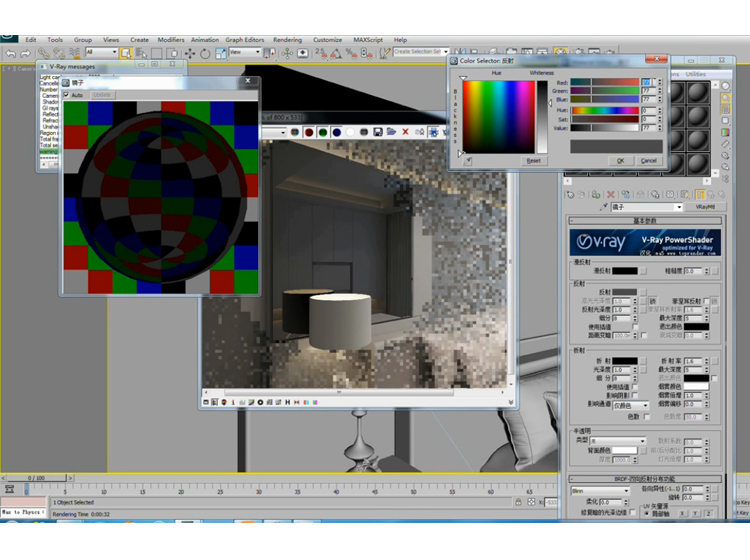Toggle red channel in frame buffer
This screenshot has height=560, width=750.
click(309, 132)
